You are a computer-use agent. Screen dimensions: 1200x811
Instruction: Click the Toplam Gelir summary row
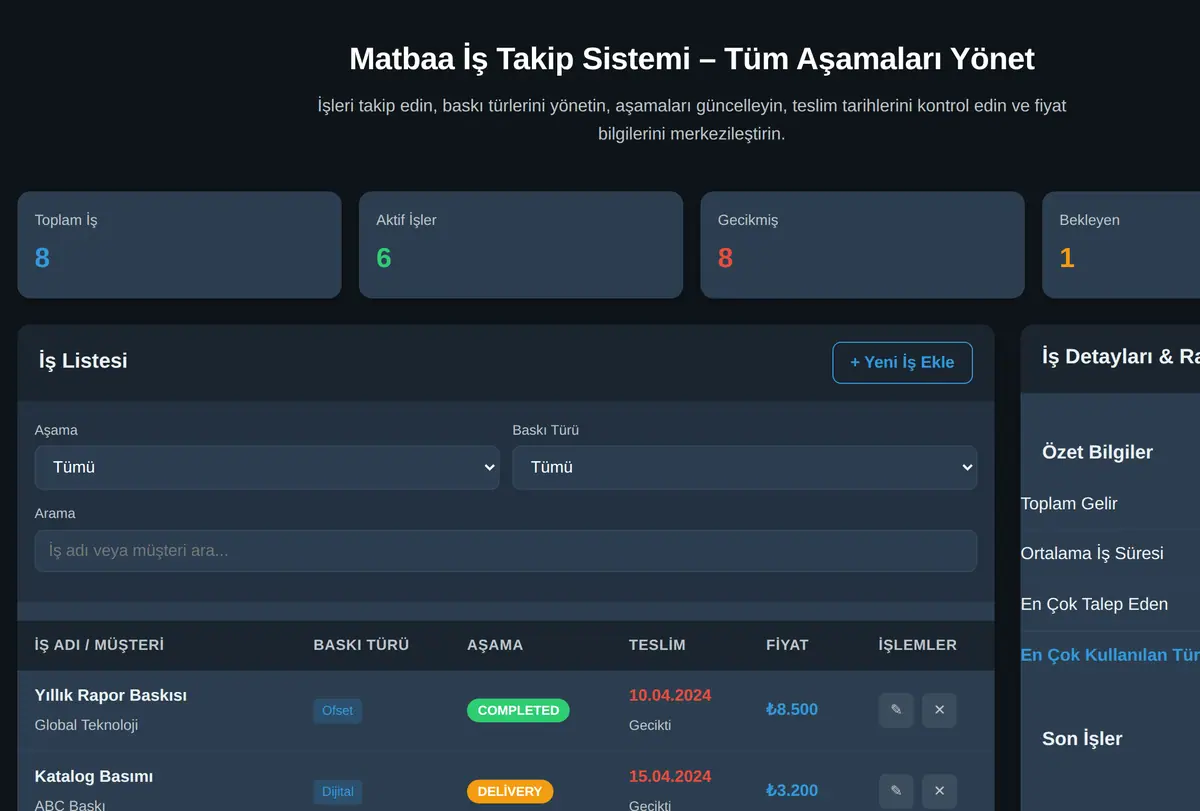pyautogui.click(x=1110, y=504)
